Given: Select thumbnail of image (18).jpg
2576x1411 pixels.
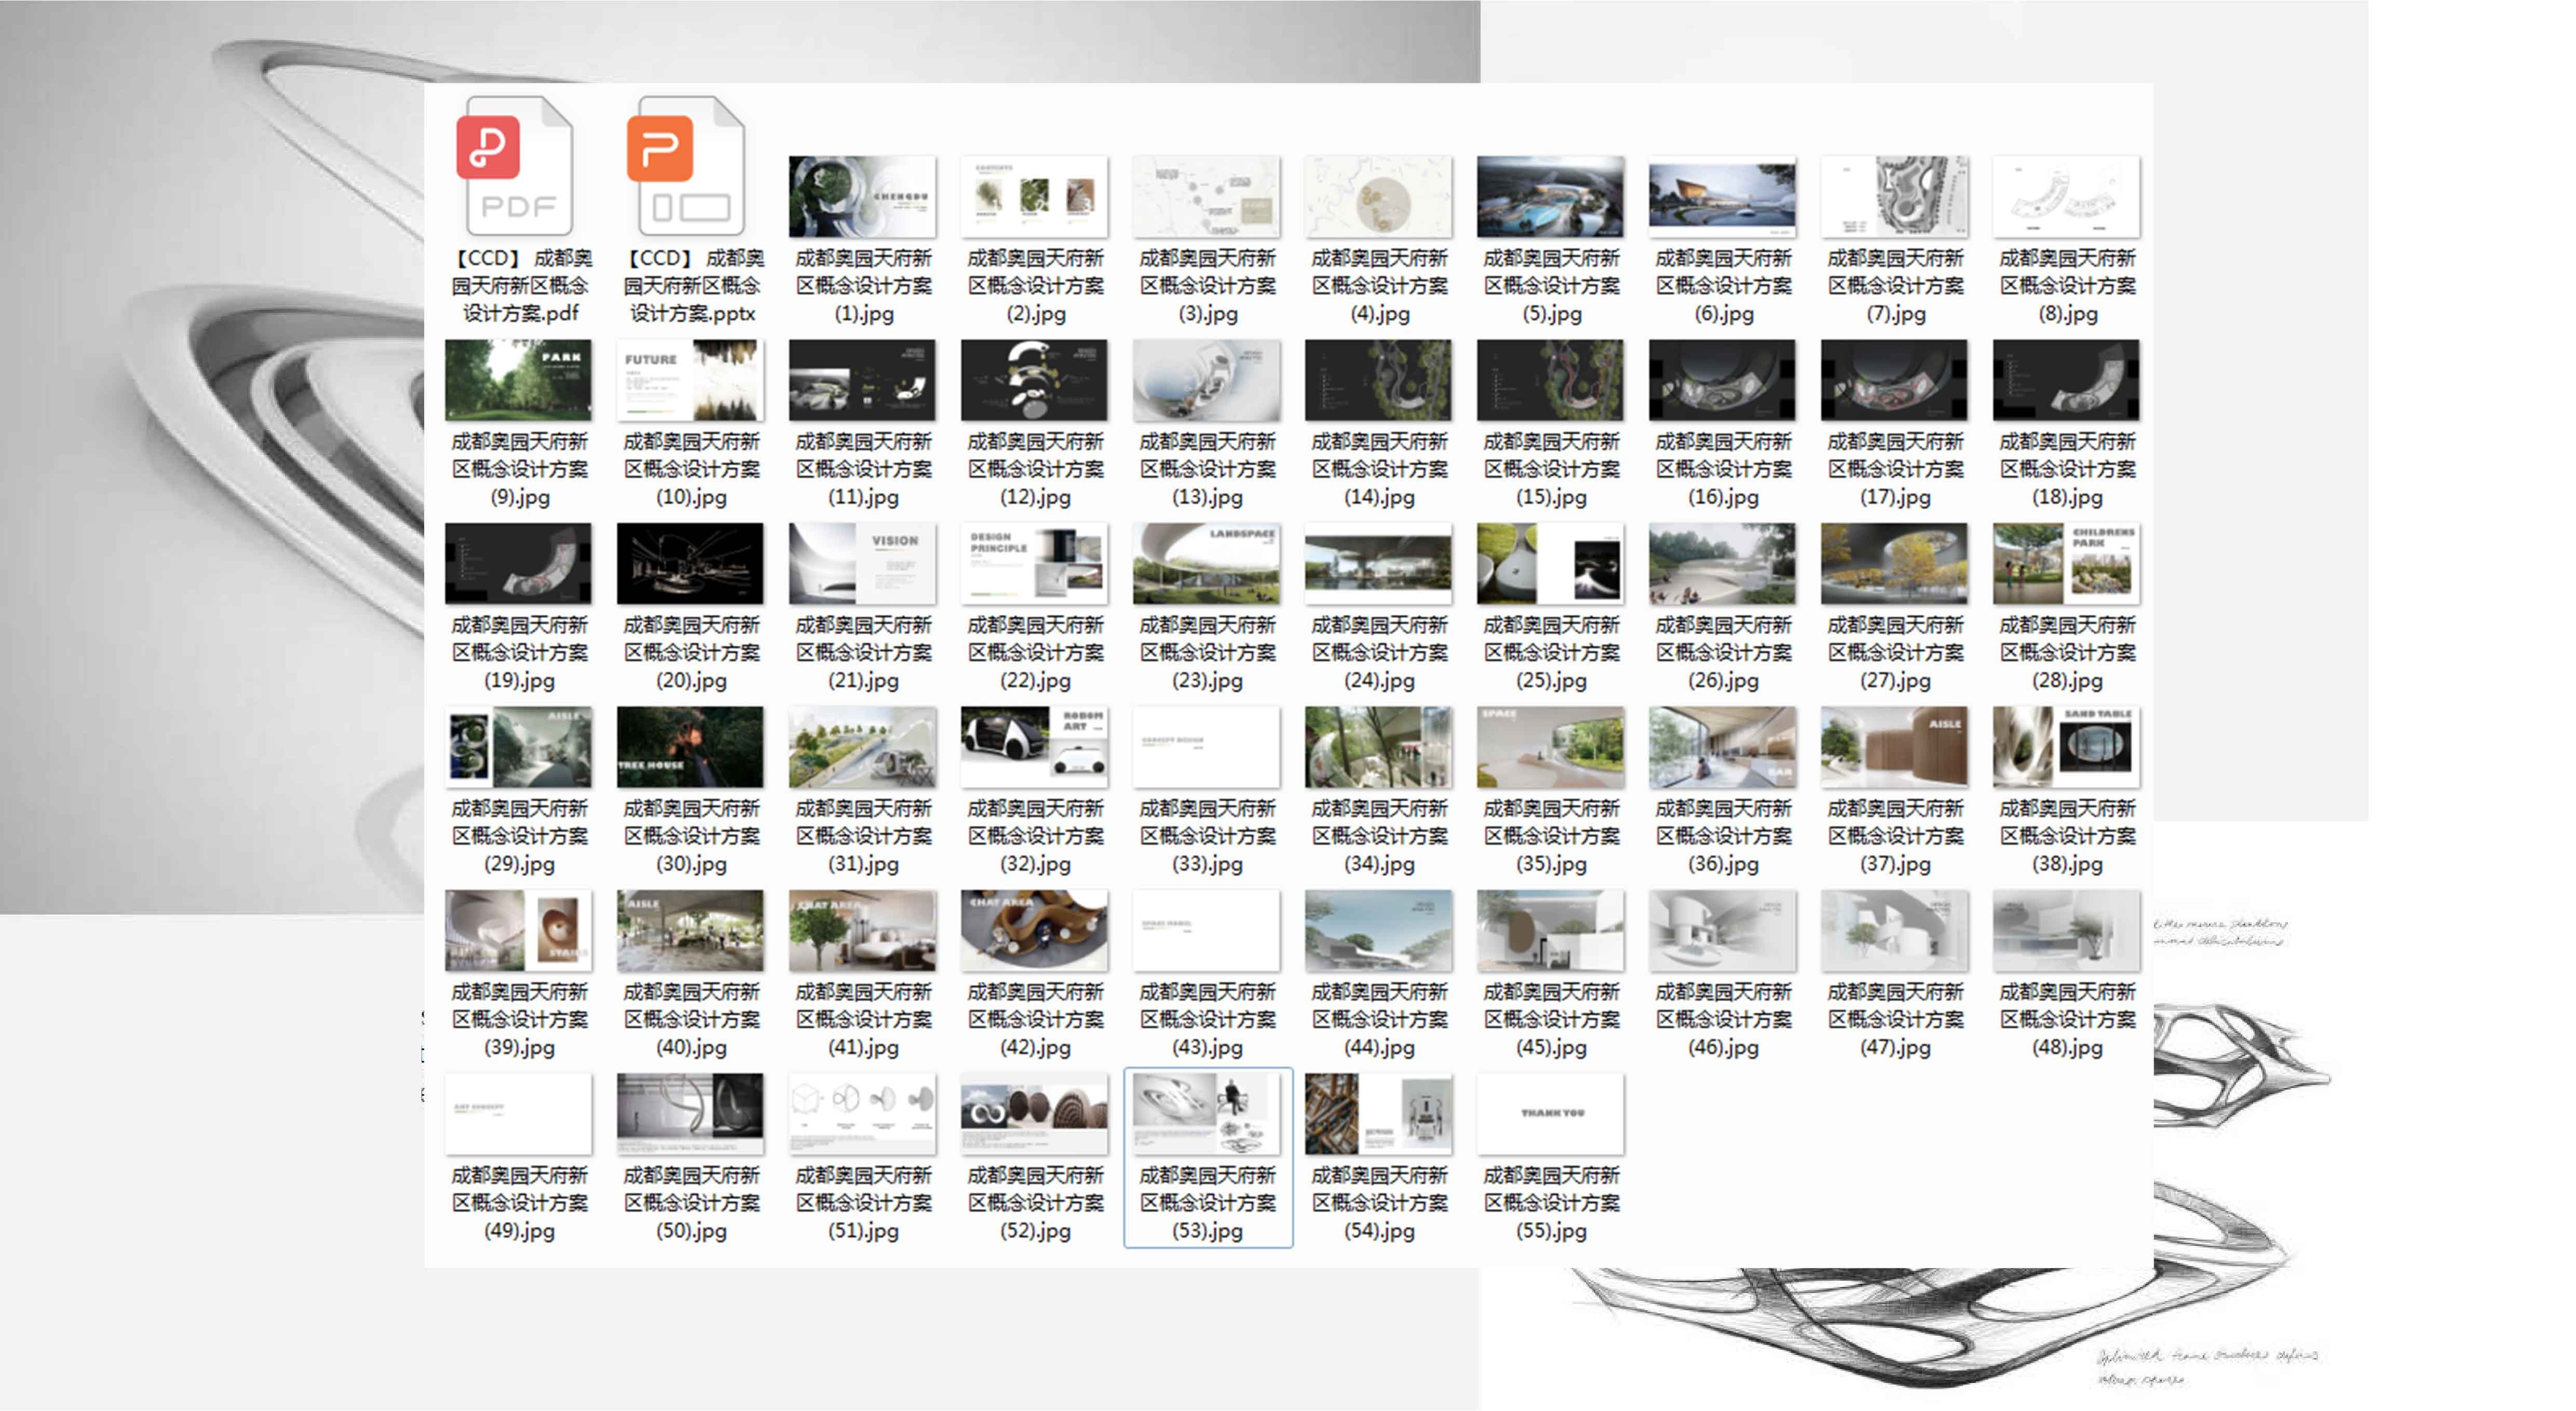Looking at the screenshot, I should pos(2066,380).
